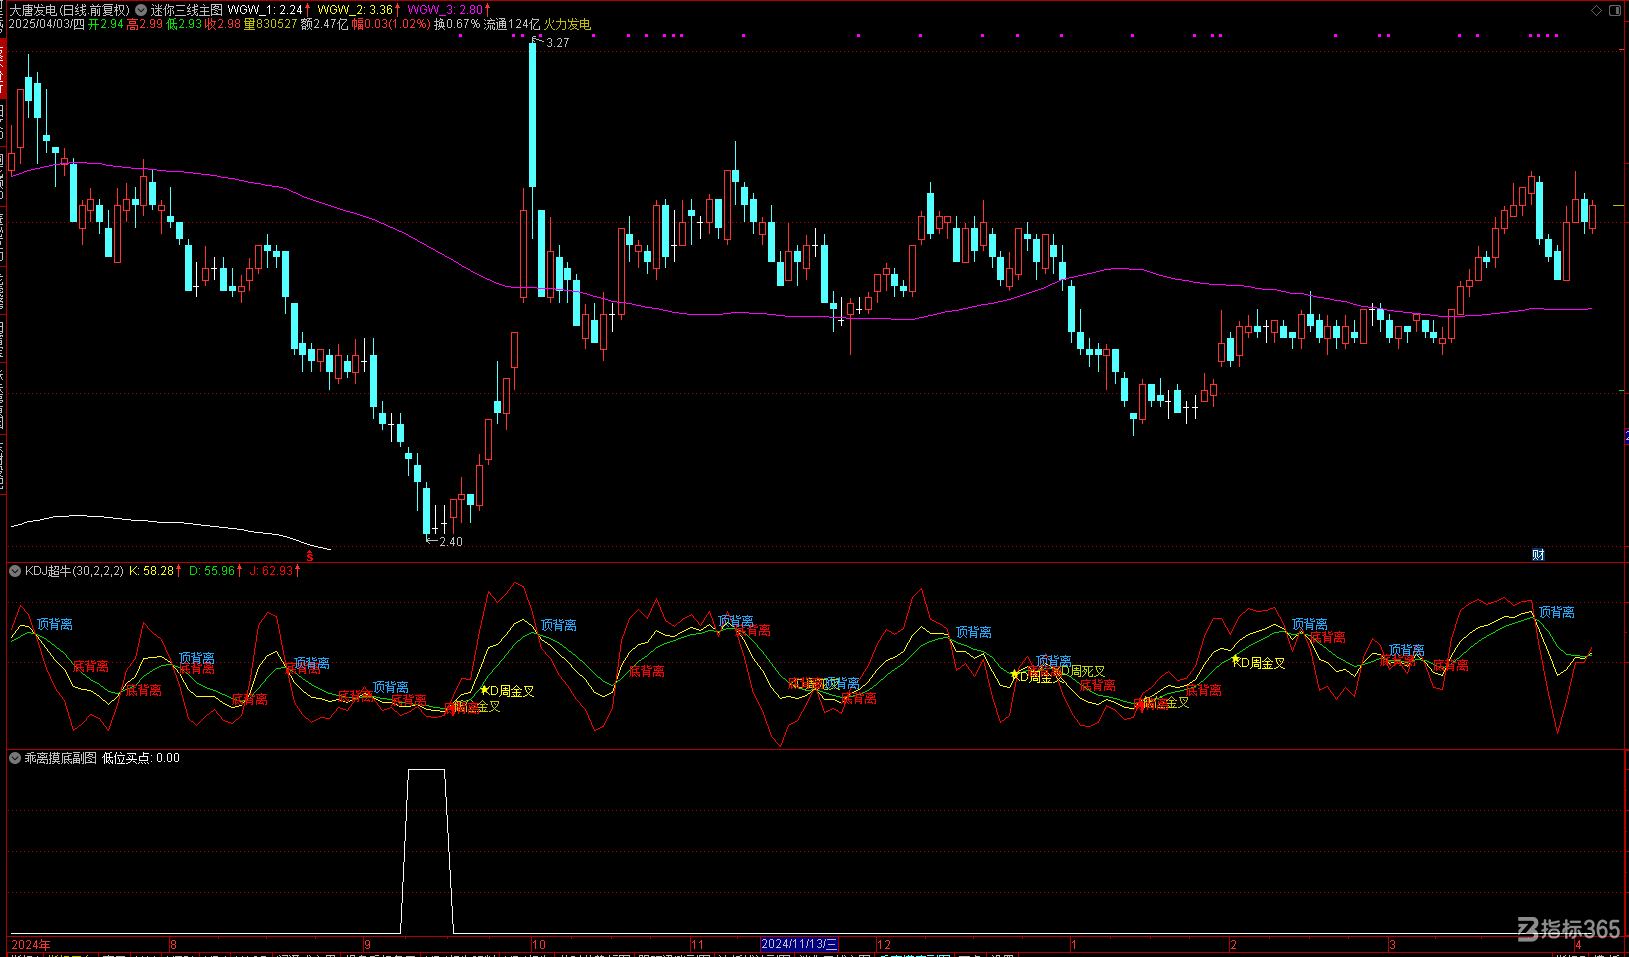The height and width of the screenshot is (957, 1629).
Task: Click the 3.27 high price label
Action: coord(558,43)
